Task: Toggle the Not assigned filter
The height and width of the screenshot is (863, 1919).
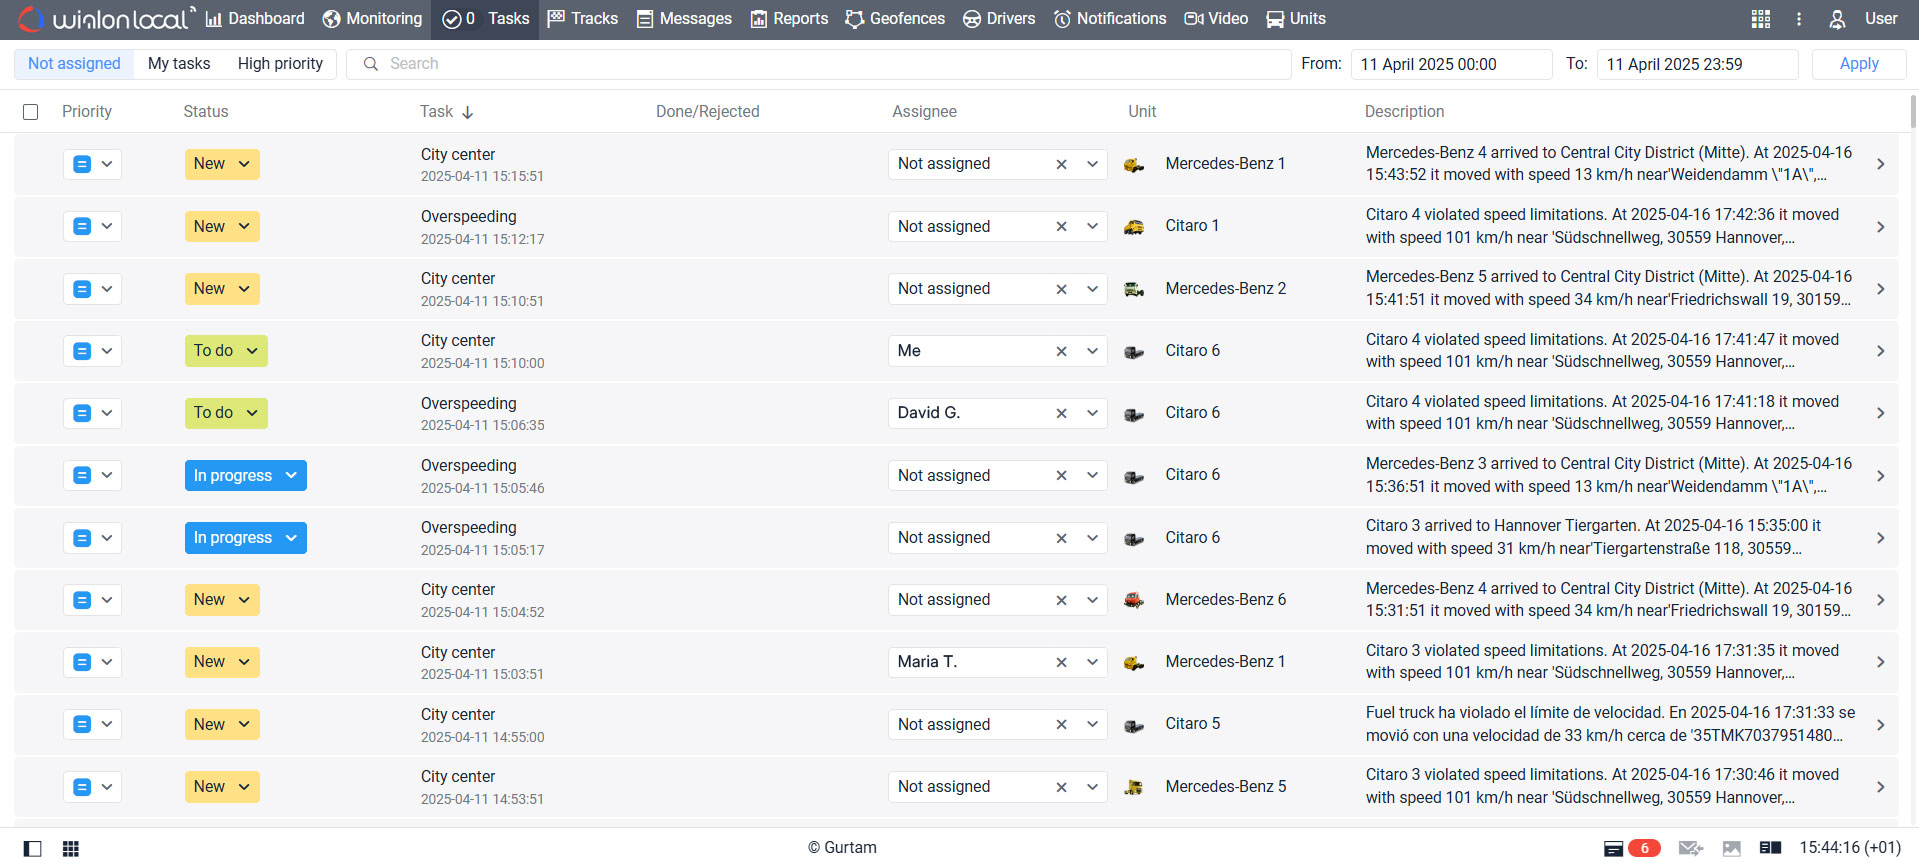Action: coord(74,64)
